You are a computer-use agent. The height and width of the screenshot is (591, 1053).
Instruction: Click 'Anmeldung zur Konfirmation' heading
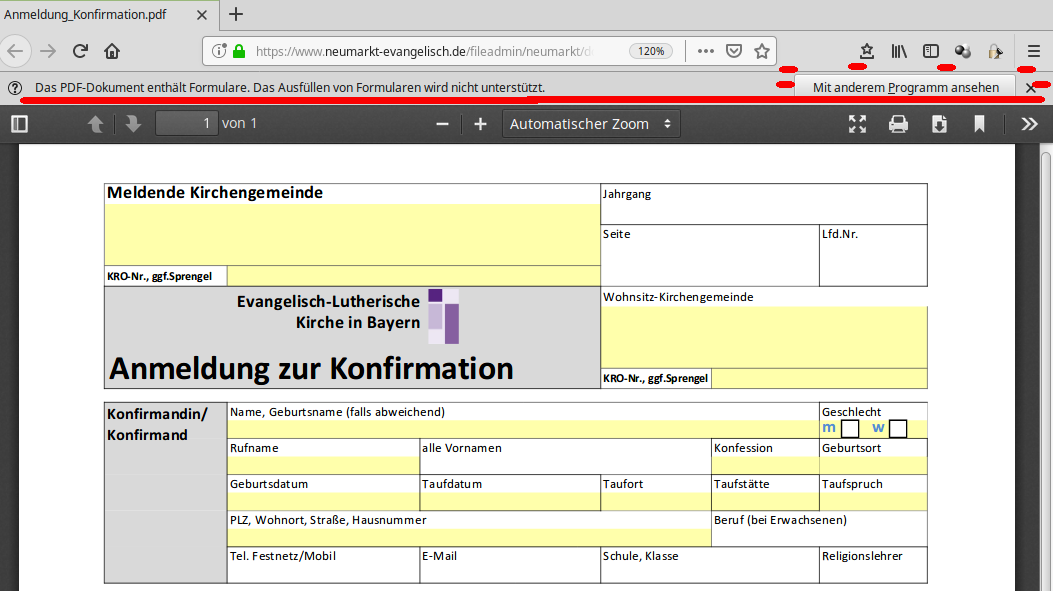click(x=311, y=368)
